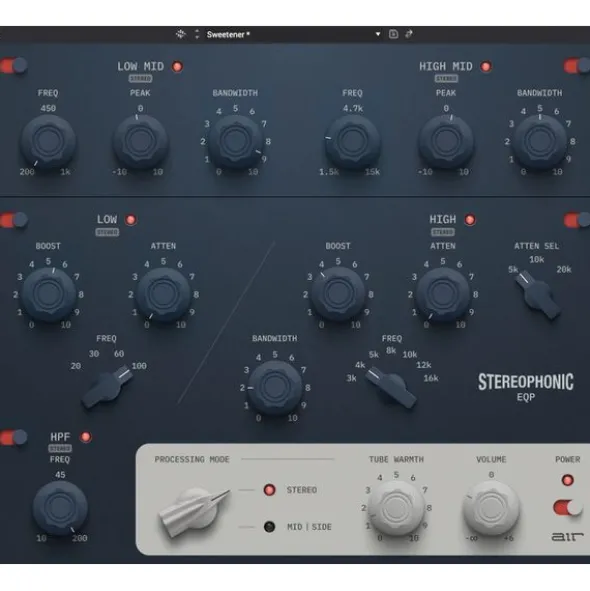Click the High BOOST knob
This screenshot has width=590, height=591.
(x=338, y=294)
